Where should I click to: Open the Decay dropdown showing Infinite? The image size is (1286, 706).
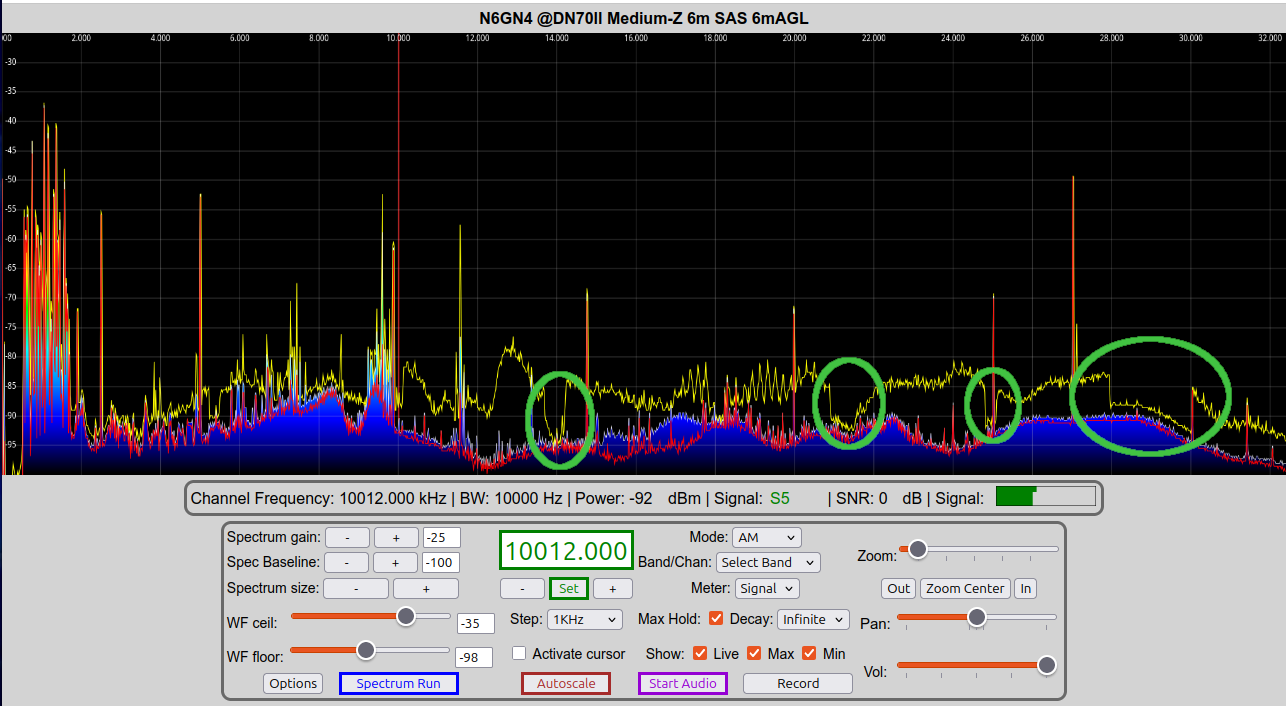(x=813, y=620)
